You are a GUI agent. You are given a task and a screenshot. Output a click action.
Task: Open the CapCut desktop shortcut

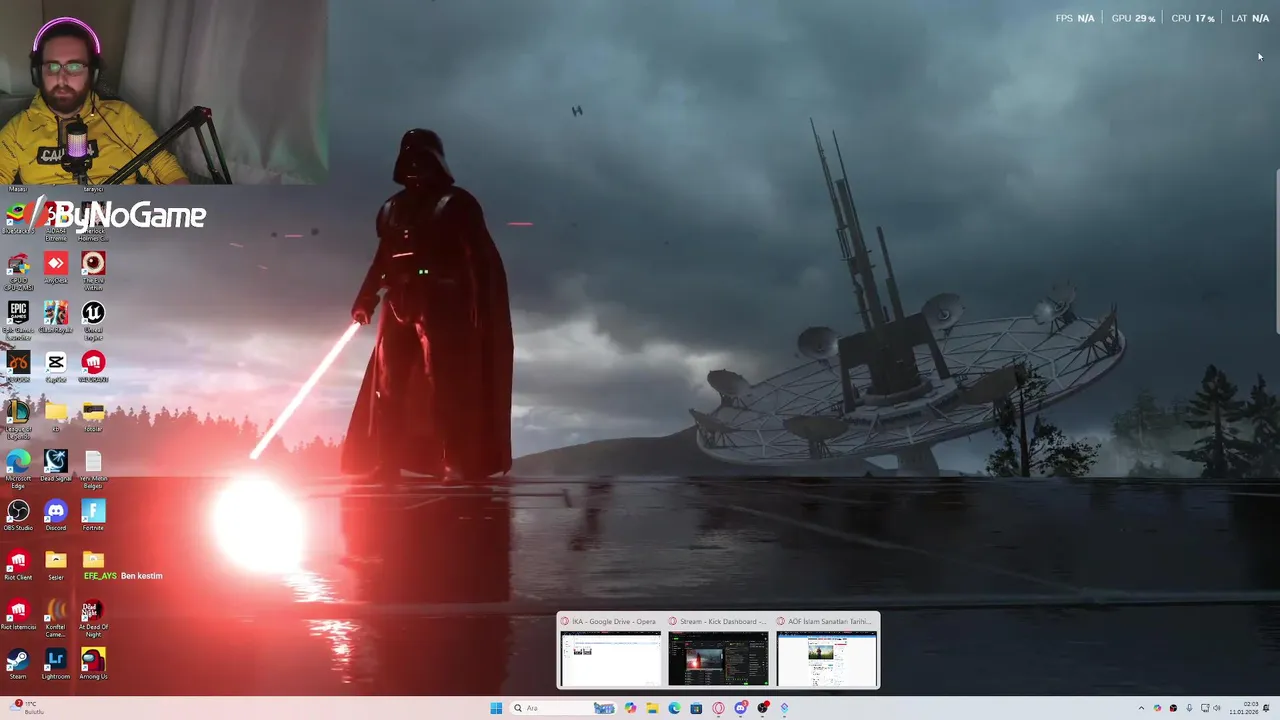coord(56,367)
